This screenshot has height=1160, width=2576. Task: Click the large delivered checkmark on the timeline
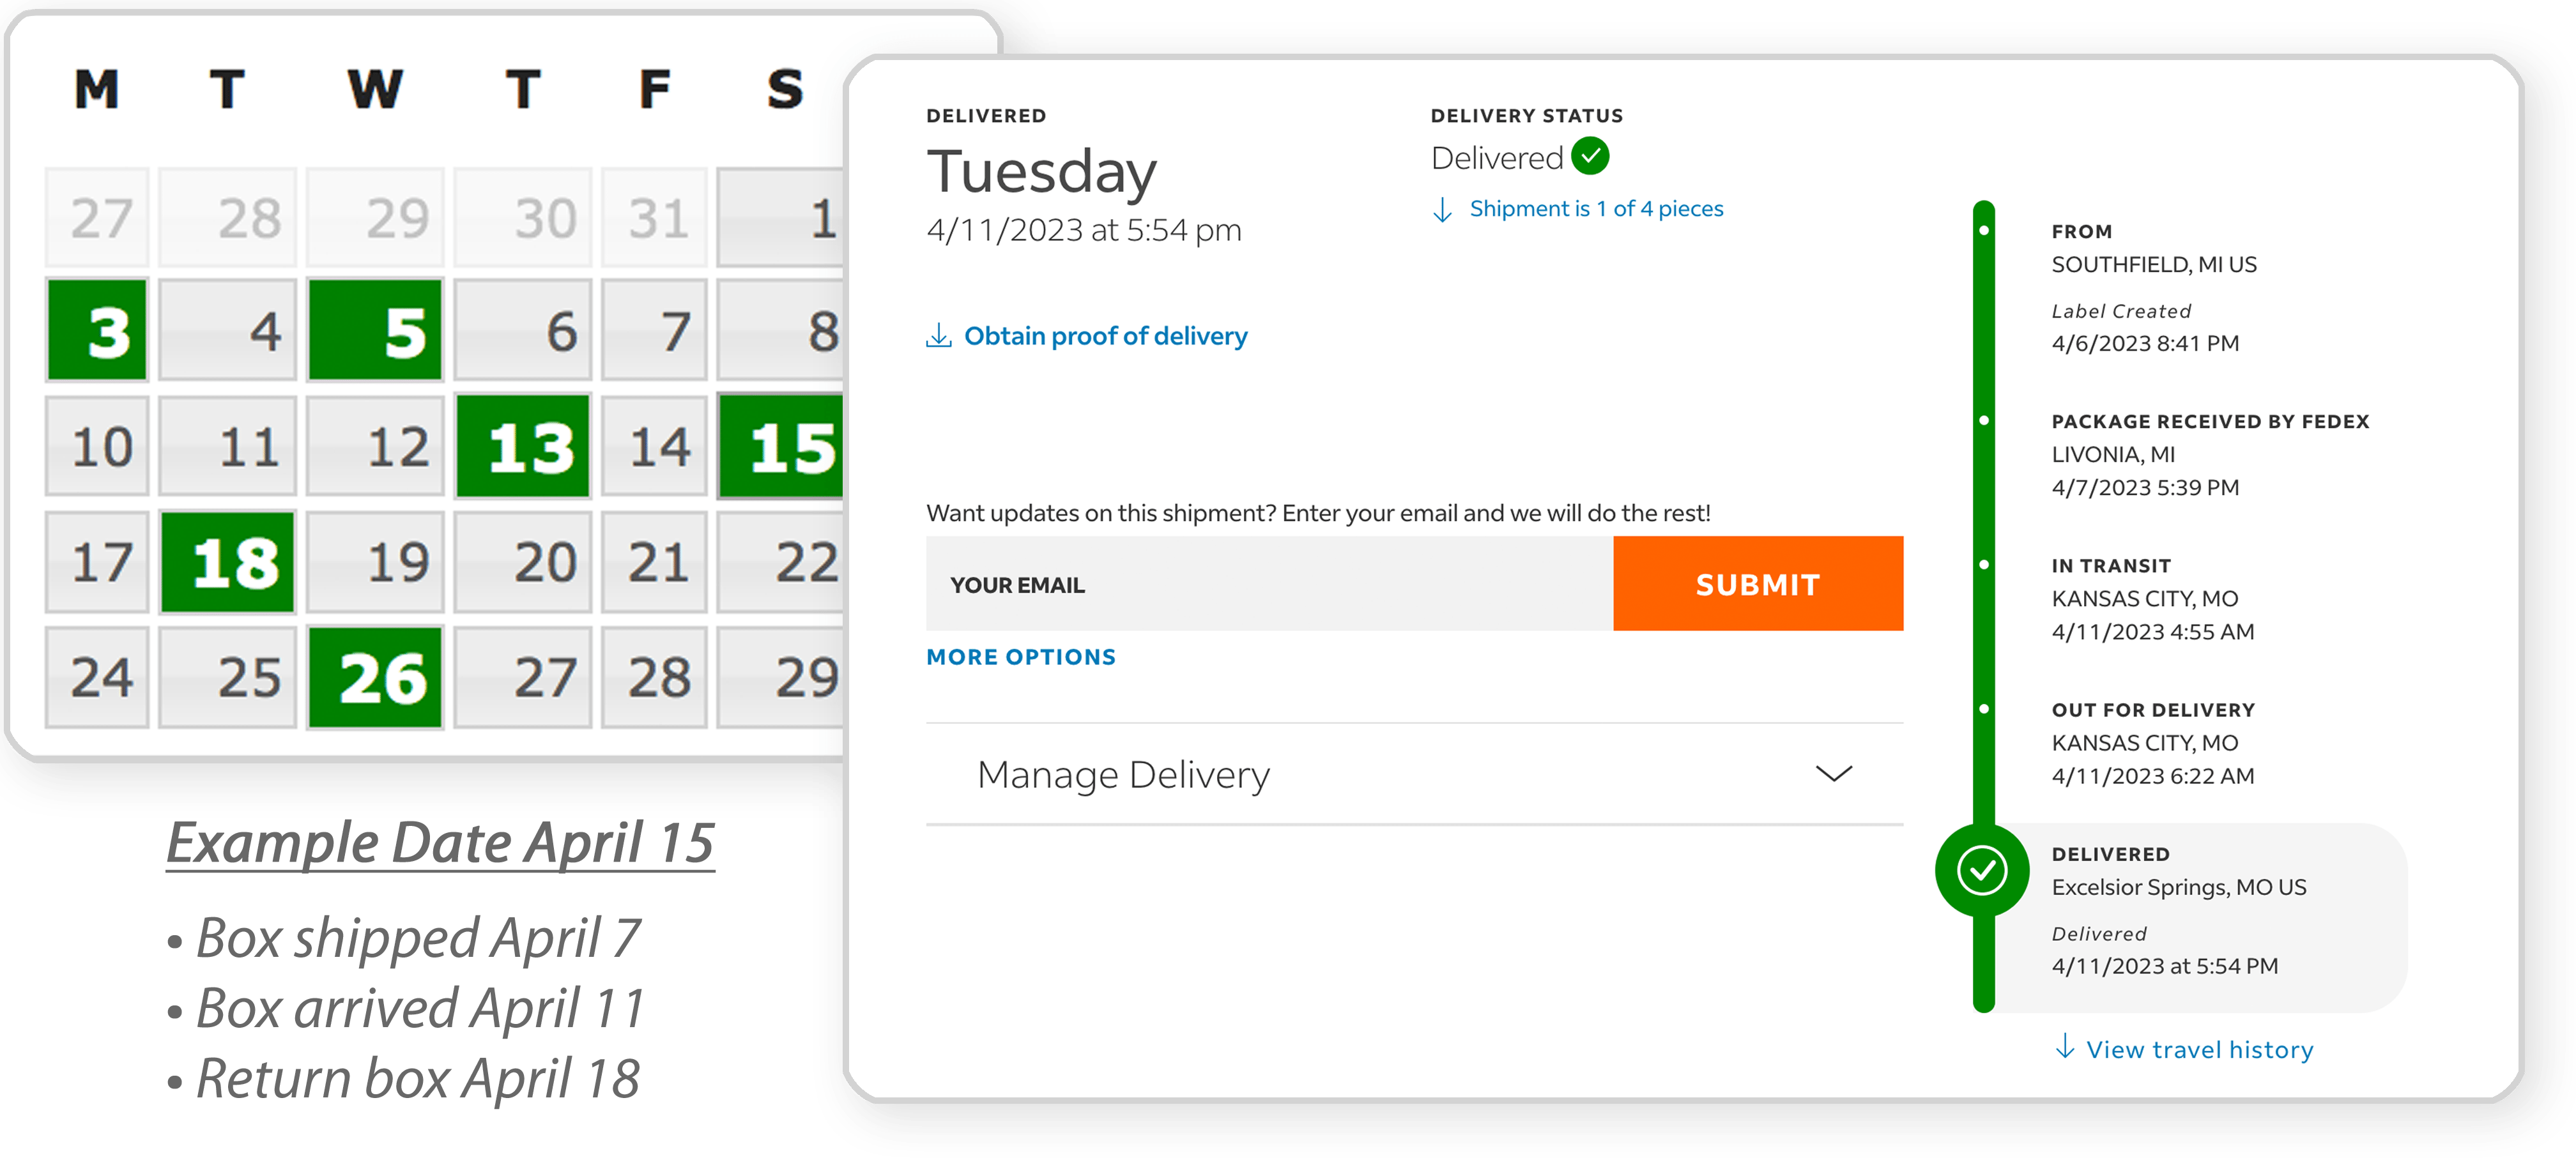(x=1982, y=870)
